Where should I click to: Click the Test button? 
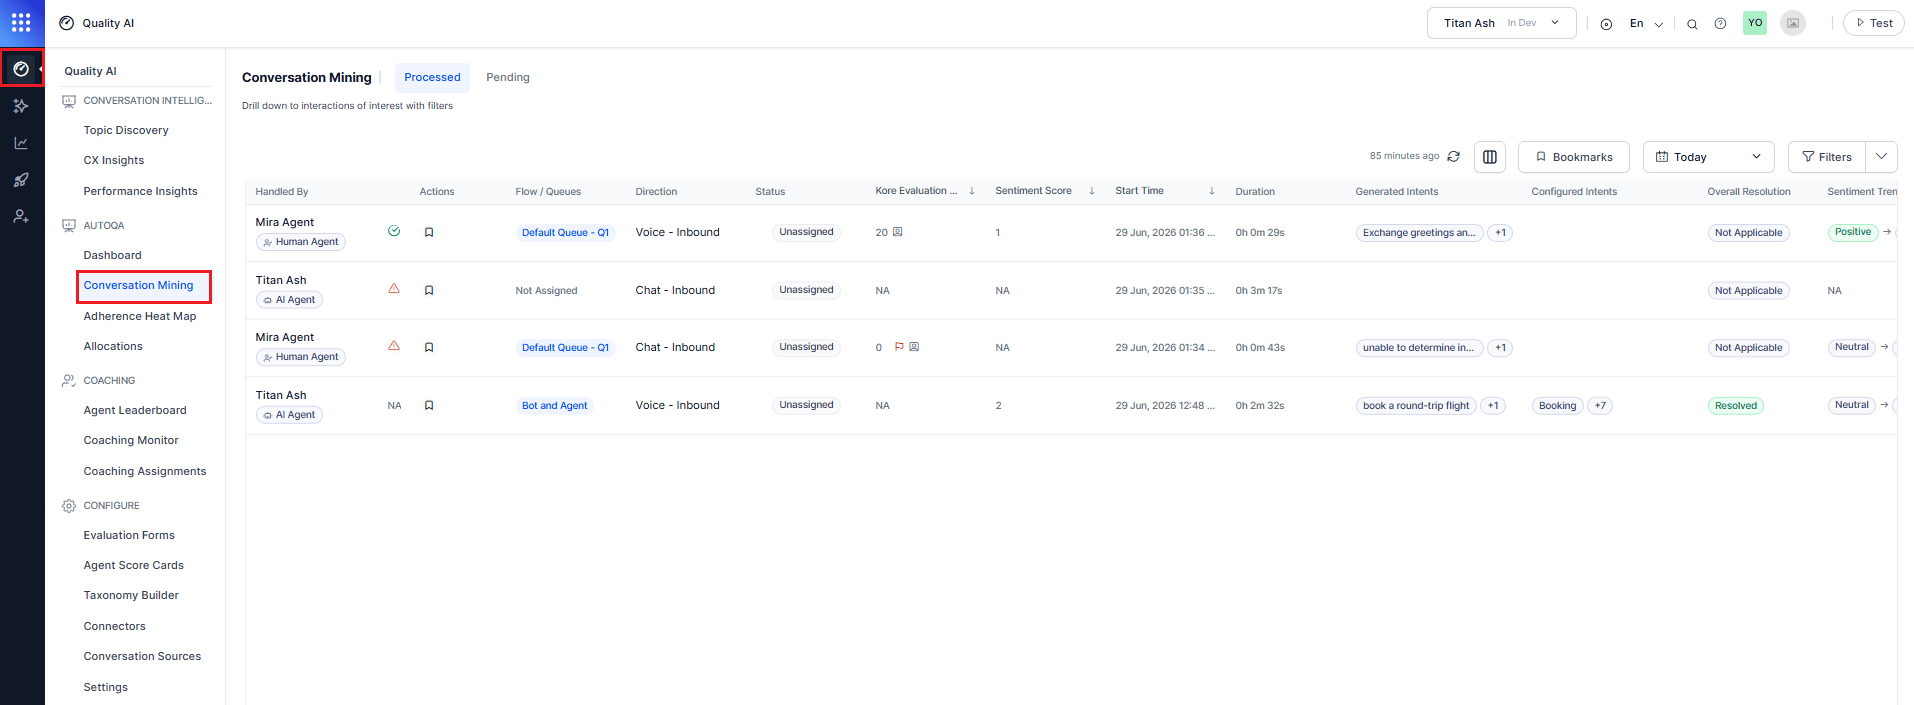(x=1874, y=23)
